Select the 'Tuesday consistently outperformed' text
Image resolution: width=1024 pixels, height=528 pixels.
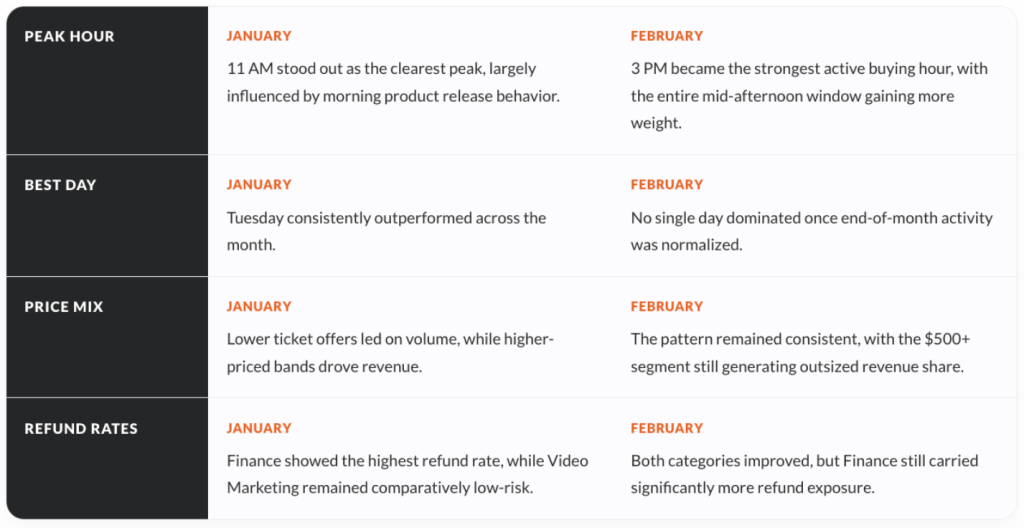tap(386, 231)
